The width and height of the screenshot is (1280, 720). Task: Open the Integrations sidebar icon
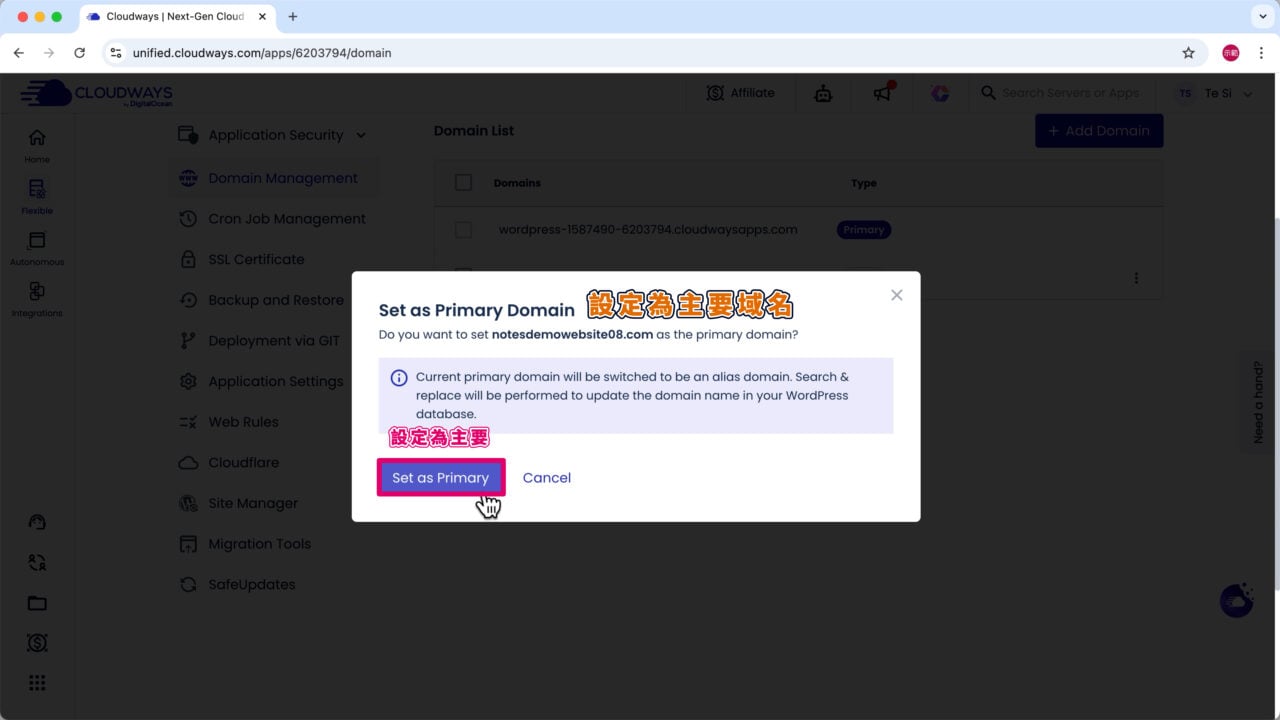37,298
